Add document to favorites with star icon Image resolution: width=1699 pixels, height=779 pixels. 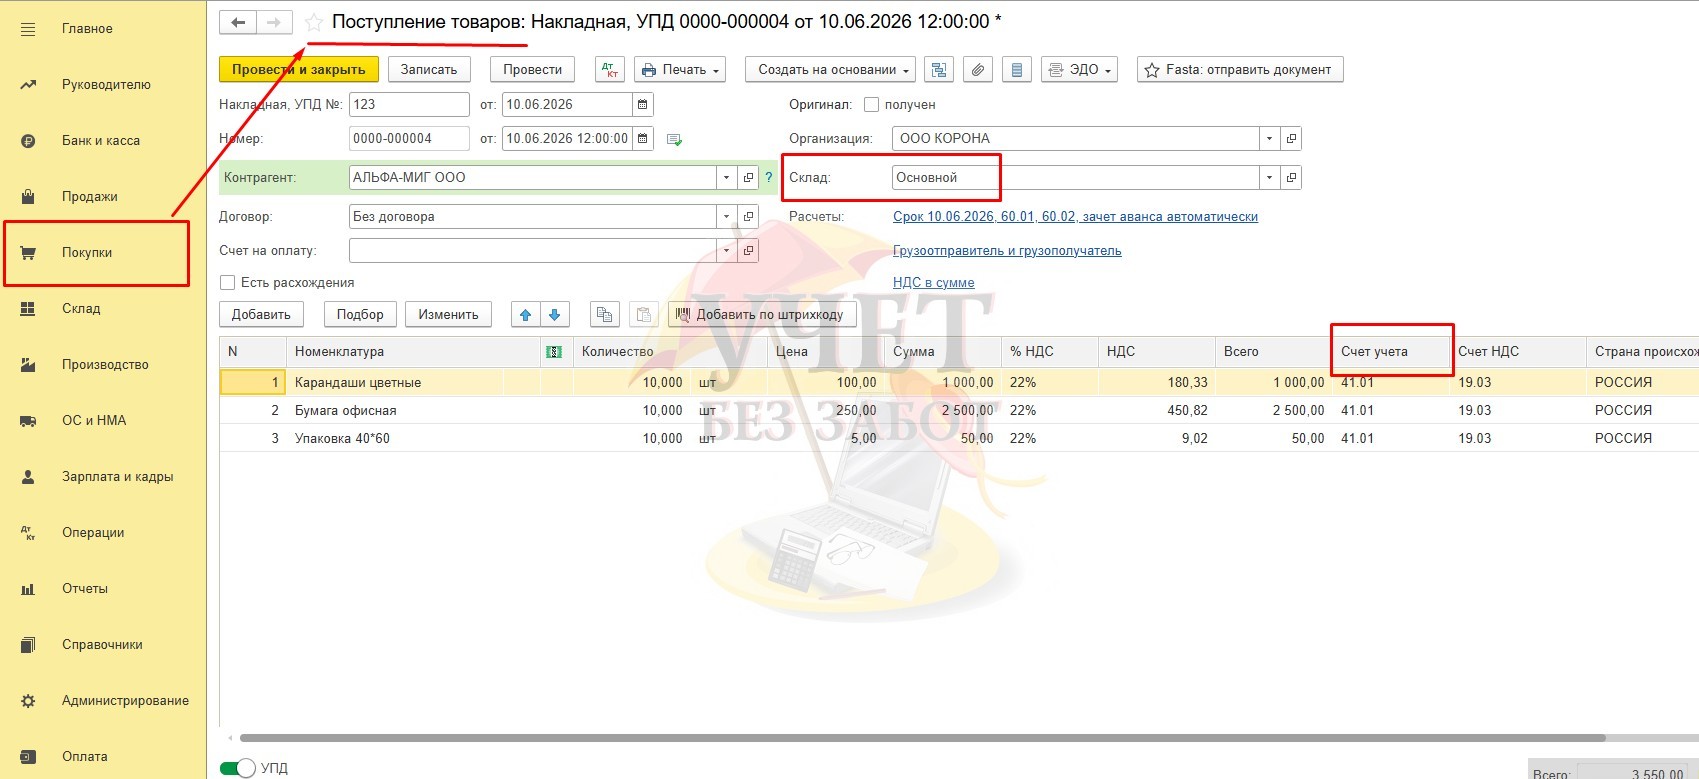point(313,22)
